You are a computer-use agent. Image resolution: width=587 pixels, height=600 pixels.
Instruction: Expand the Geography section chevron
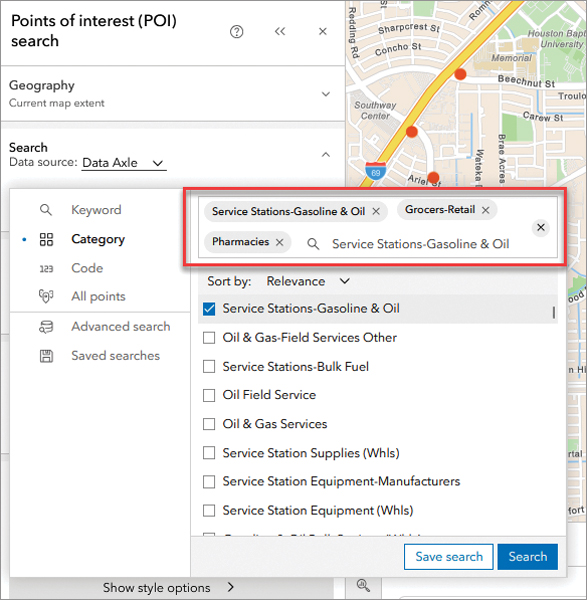(326, 94)
